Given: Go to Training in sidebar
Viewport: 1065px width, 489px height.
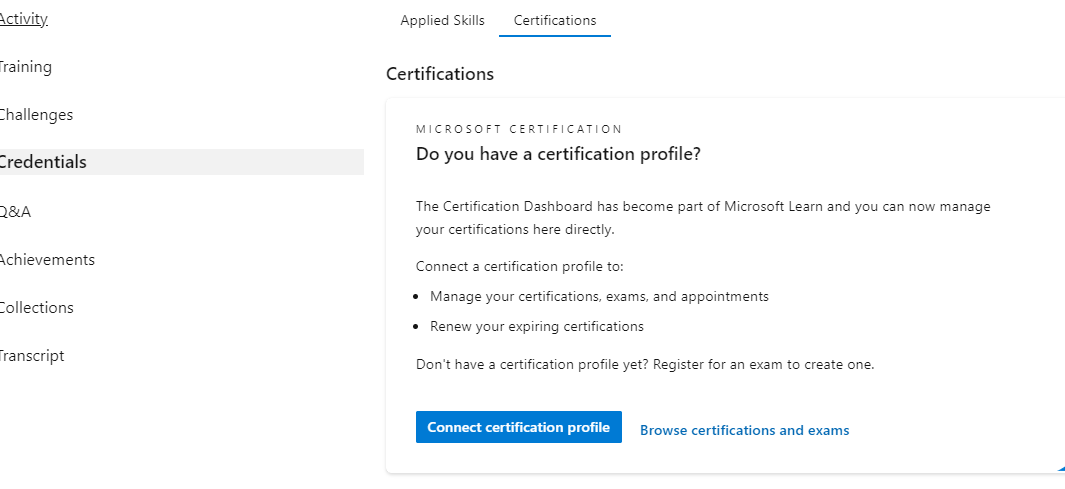Looking at the screenshot, I should tap(25, 67).
